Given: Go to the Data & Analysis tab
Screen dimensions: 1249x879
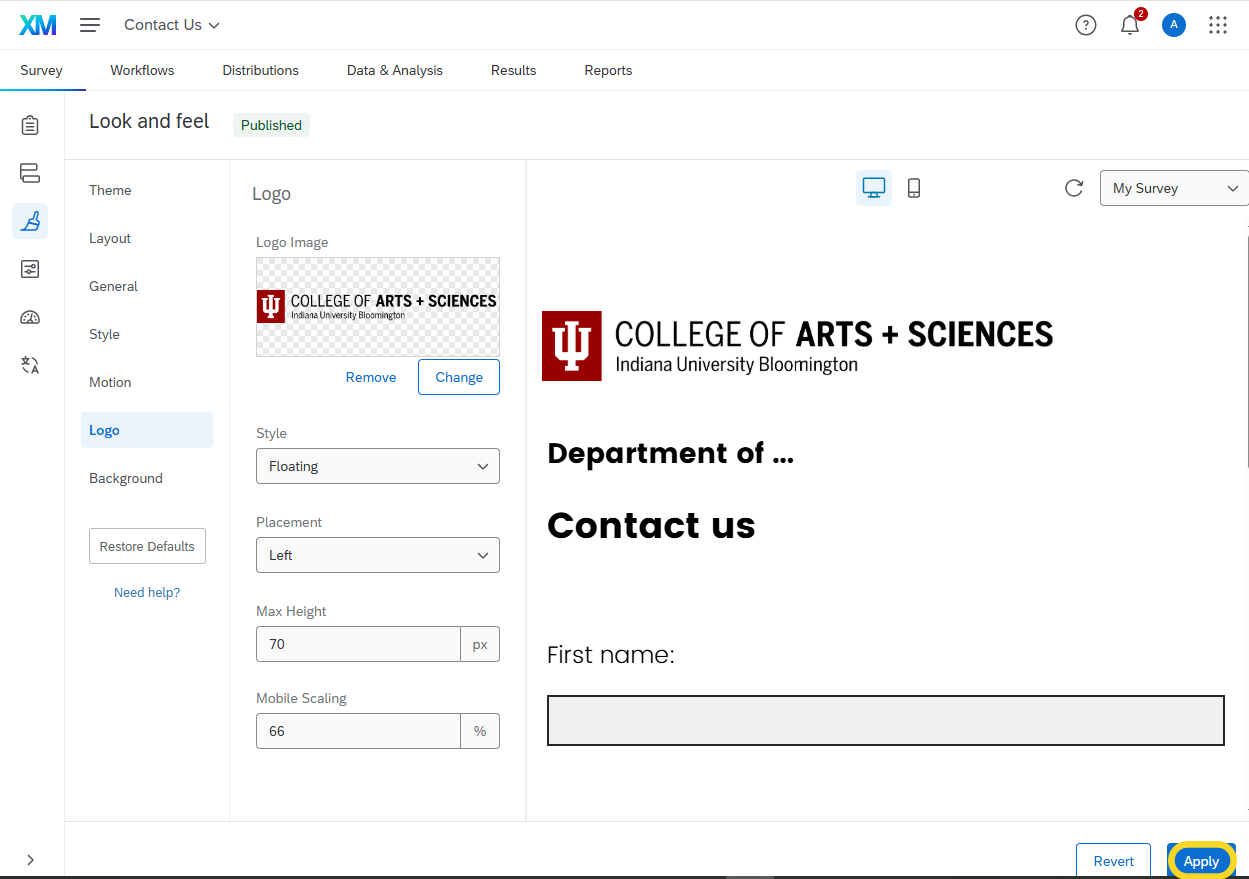Looking at the screenshot, I should pos(394,70).
